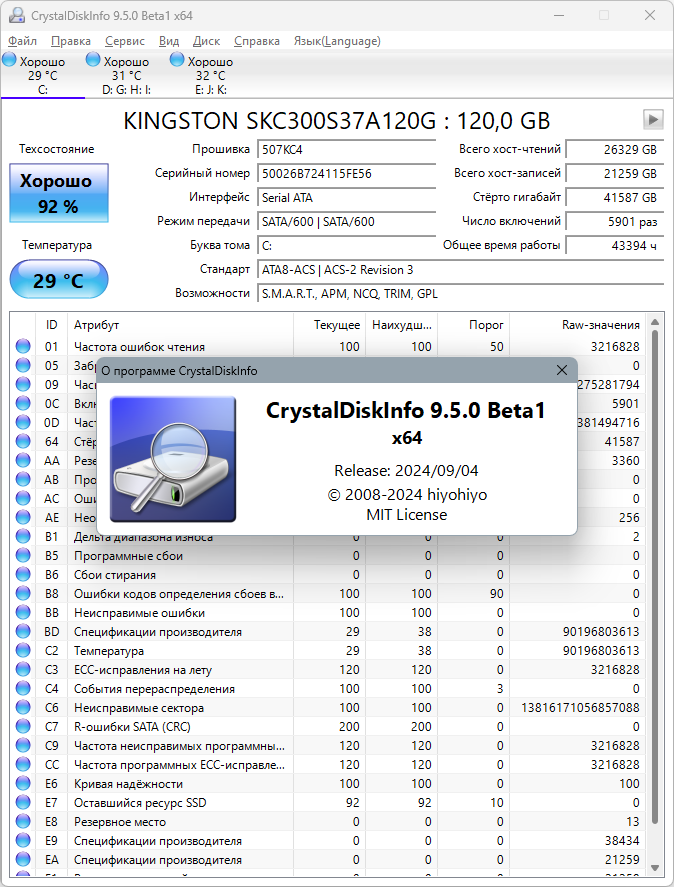
Task: Click the firmware field 507KC4
Action: (x=346, y=150)
